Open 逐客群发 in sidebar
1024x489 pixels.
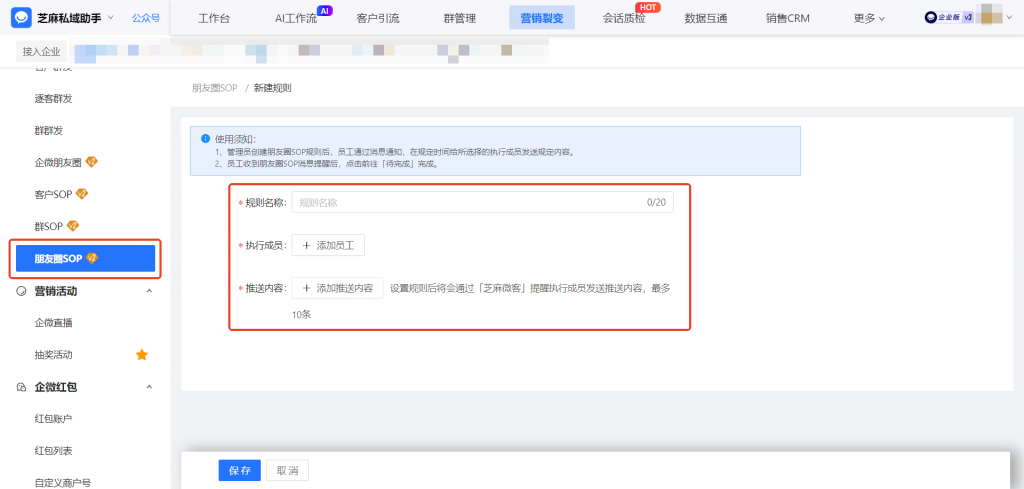click(x=54, y=99)
